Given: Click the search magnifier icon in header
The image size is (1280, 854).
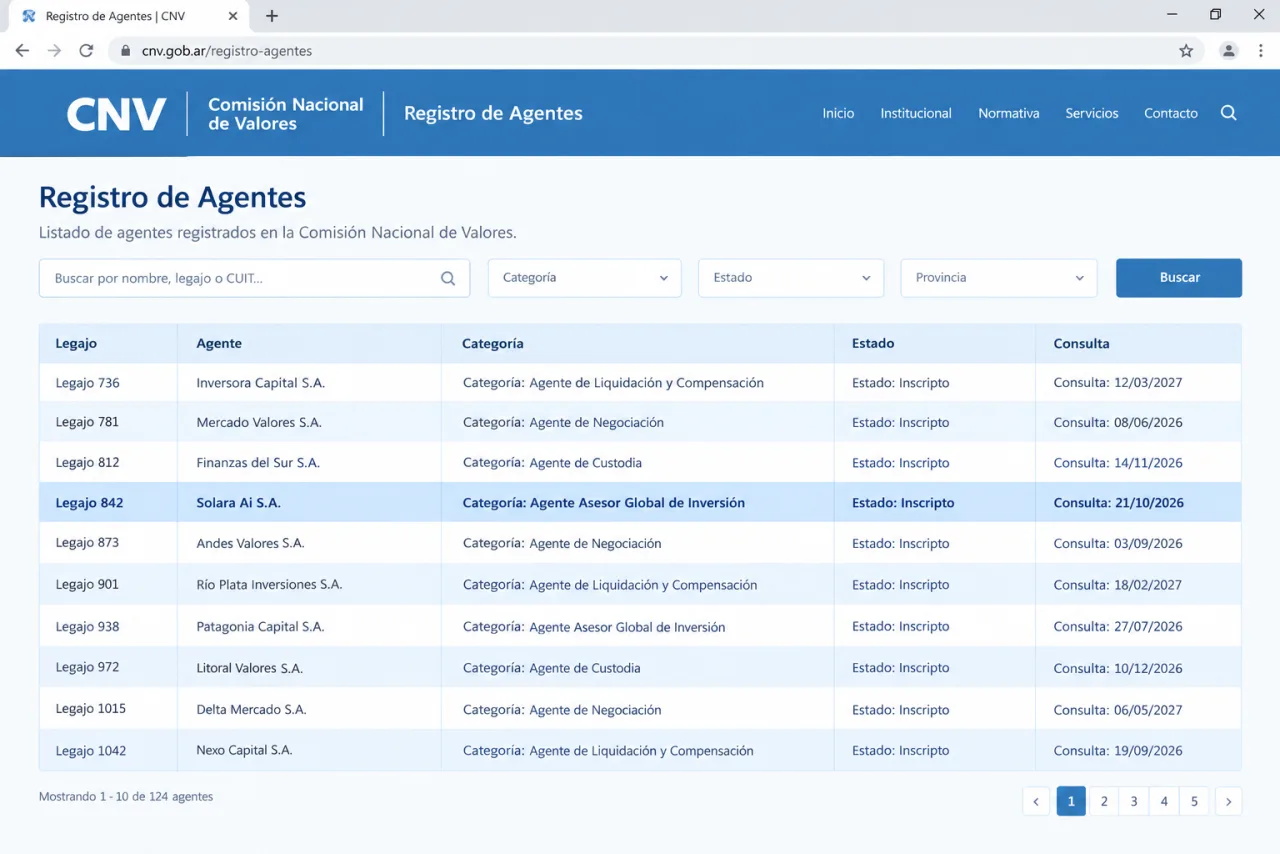Looking at the screenshot, I should pos(1229,113).
